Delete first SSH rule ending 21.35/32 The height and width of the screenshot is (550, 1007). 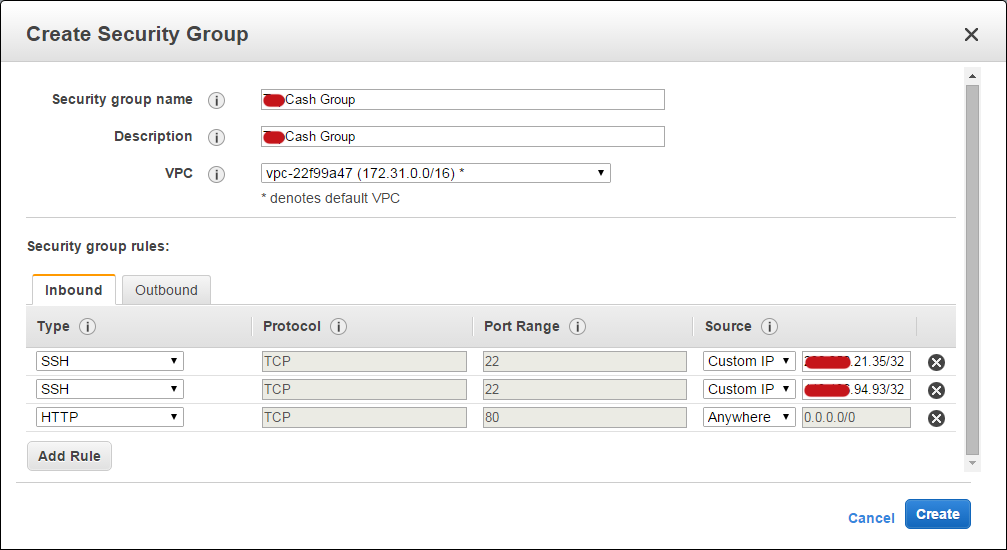936,362
